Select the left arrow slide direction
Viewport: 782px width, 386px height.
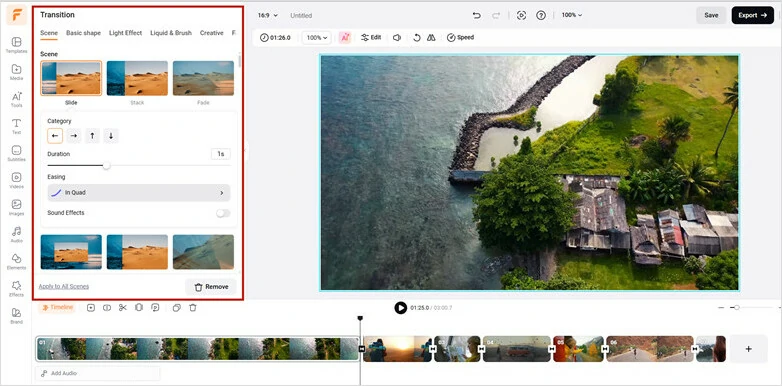pos(55,136)
